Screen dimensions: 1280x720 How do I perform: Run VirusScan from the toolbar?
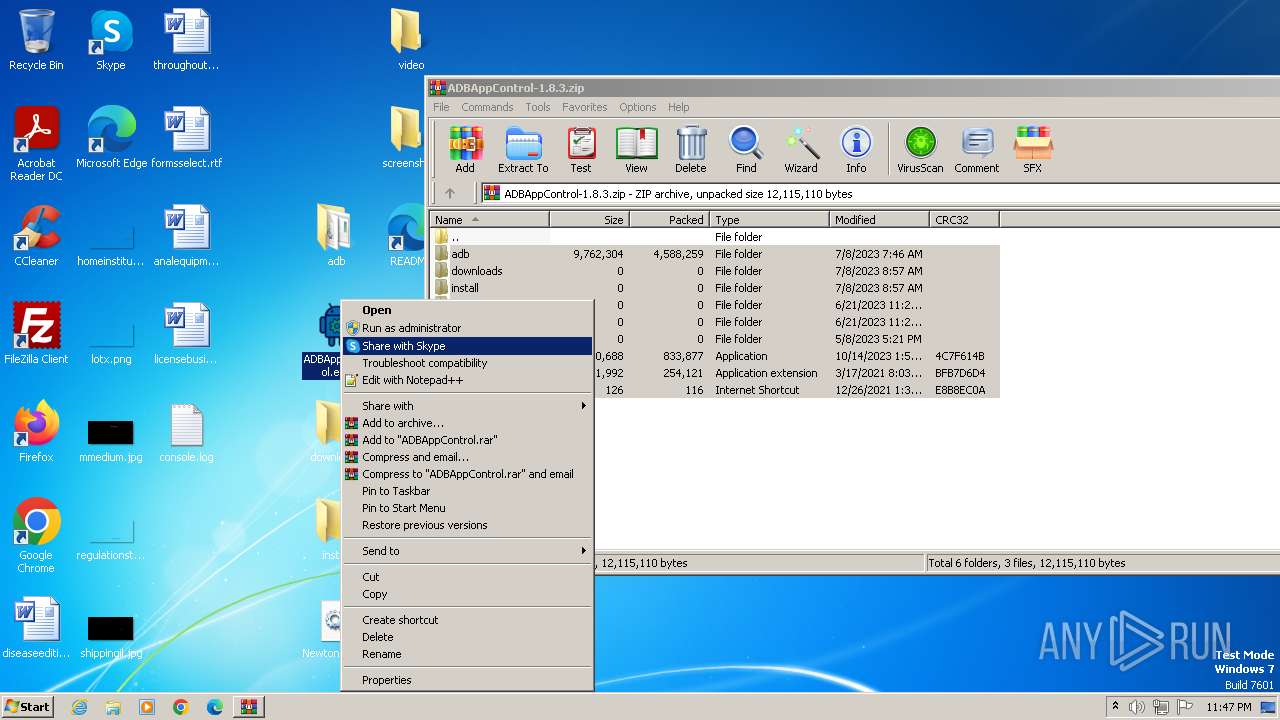[920, 150]
